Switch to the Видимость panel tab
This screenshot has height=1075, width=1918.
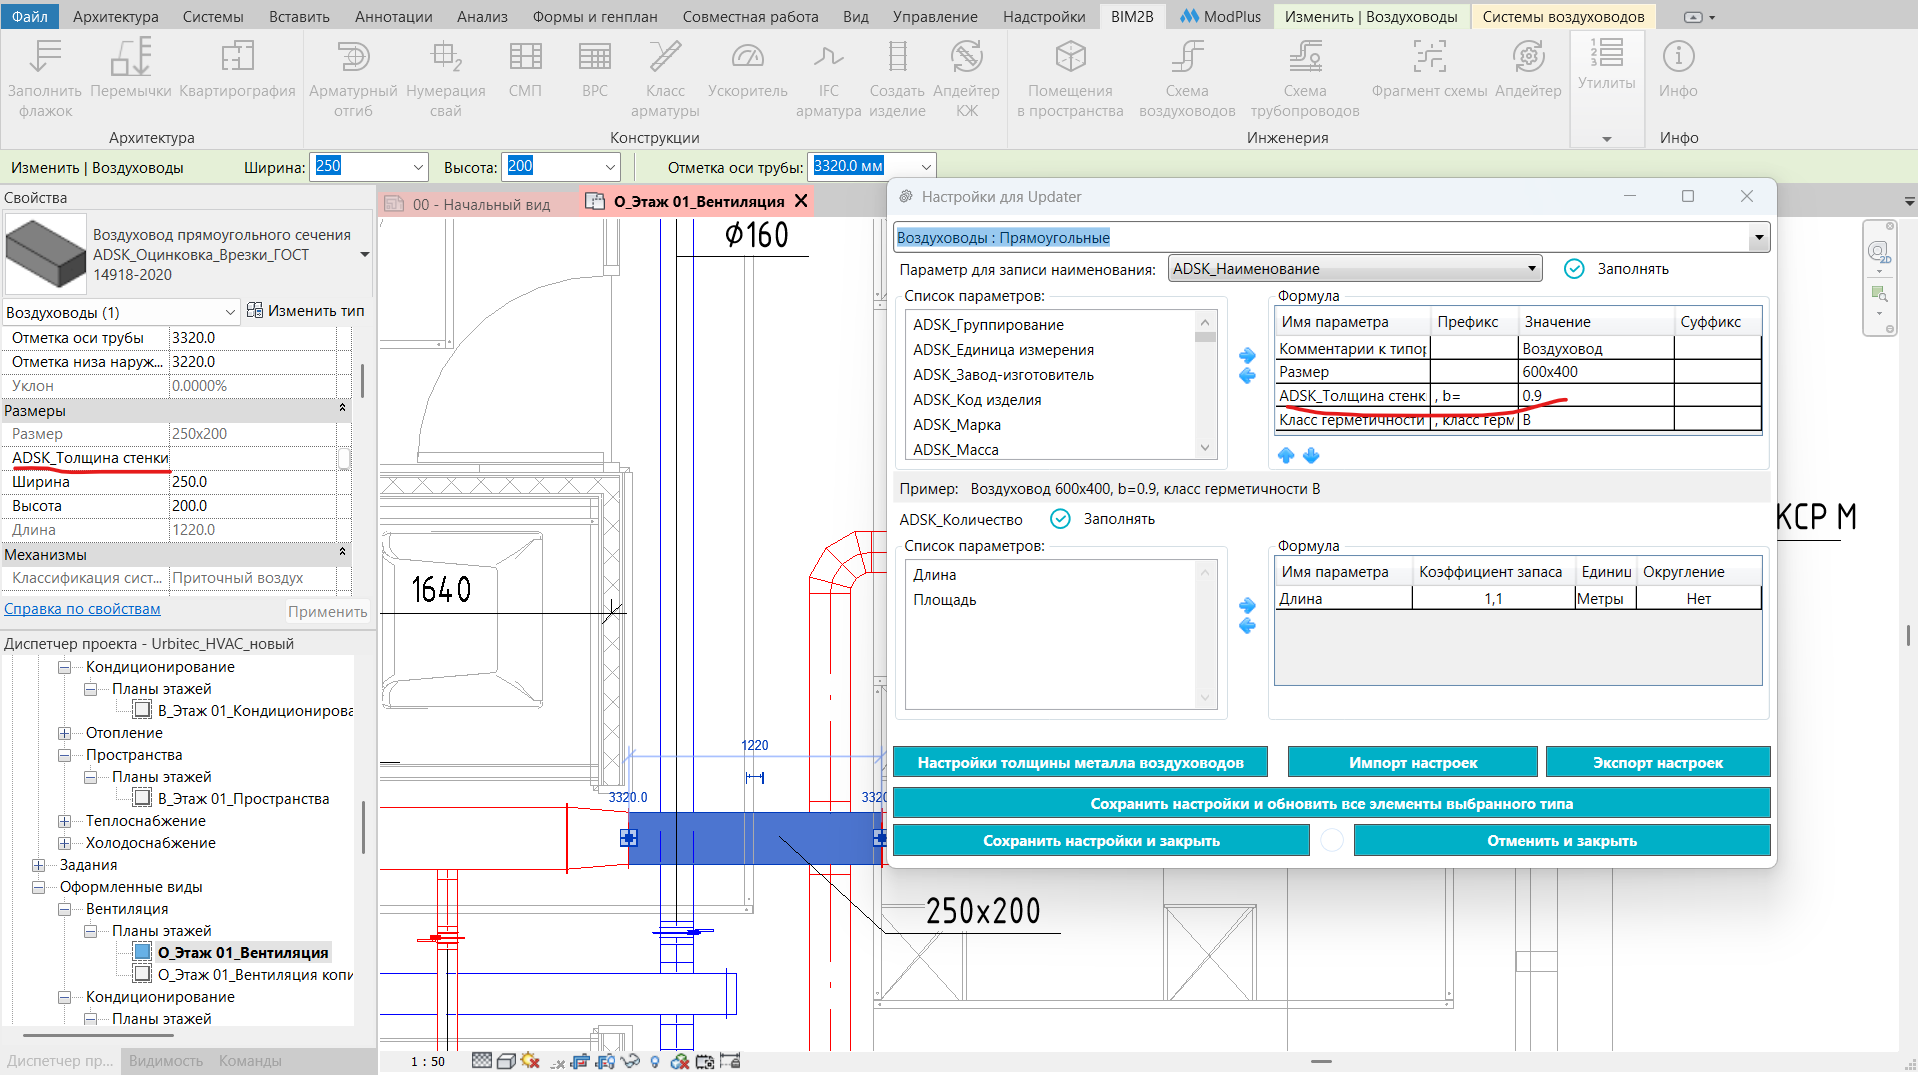[166, 1061]
